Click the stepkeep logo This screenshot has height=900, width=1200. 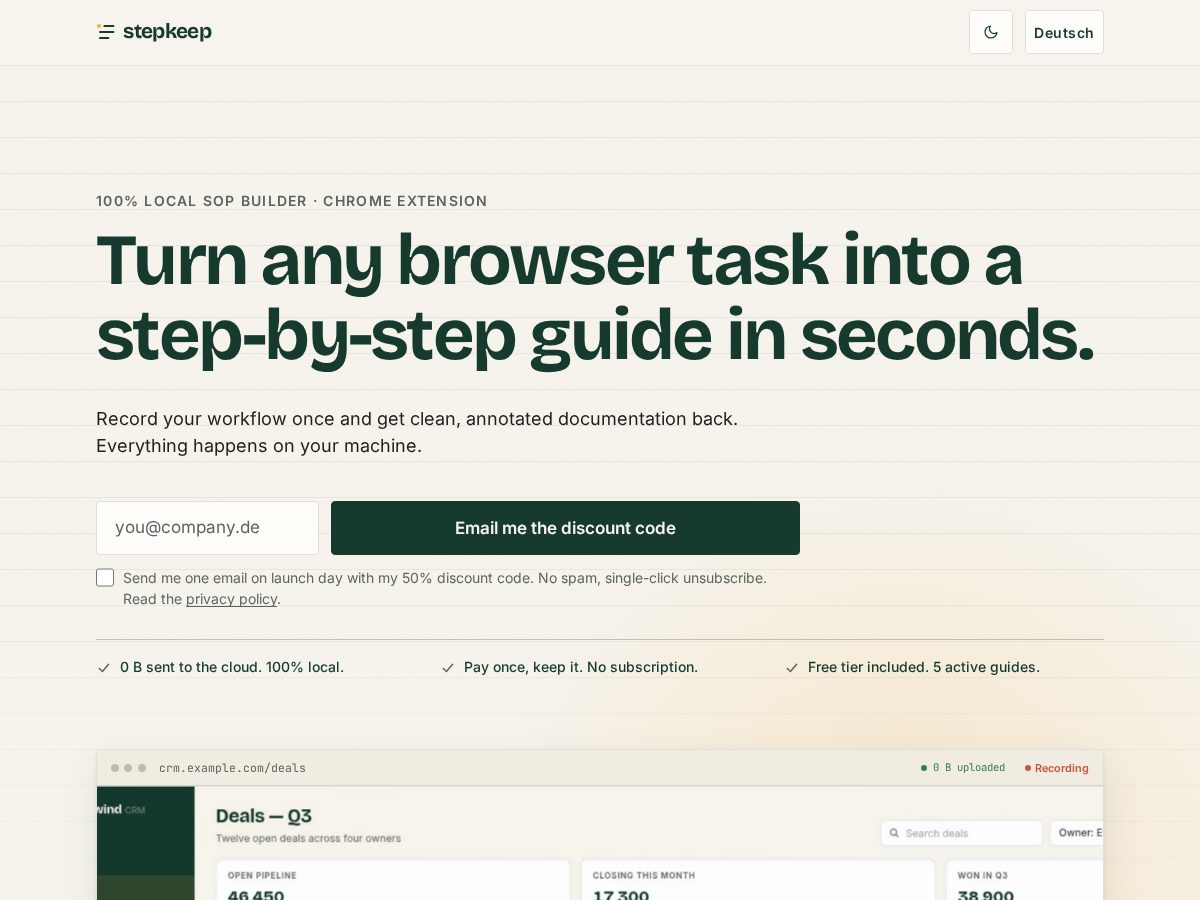point(154,32)
